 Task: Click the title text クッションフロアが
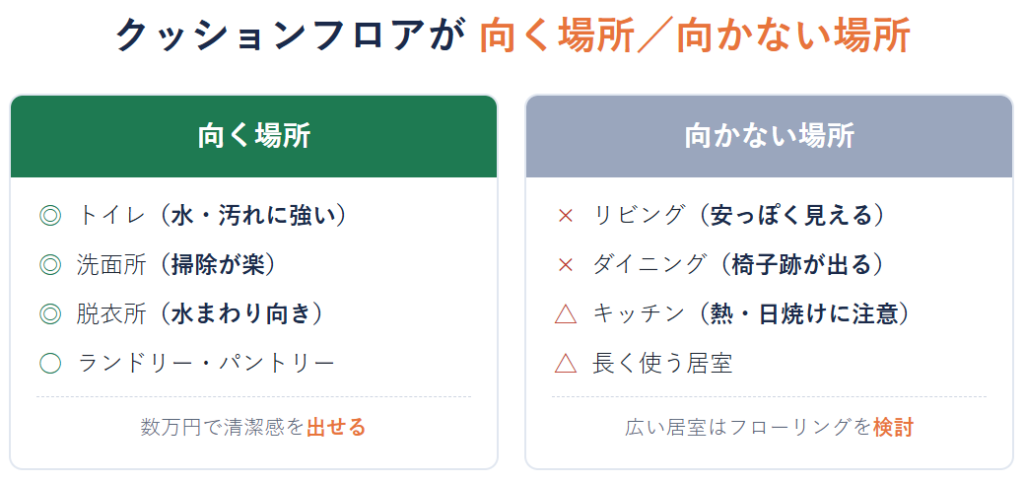290,35
